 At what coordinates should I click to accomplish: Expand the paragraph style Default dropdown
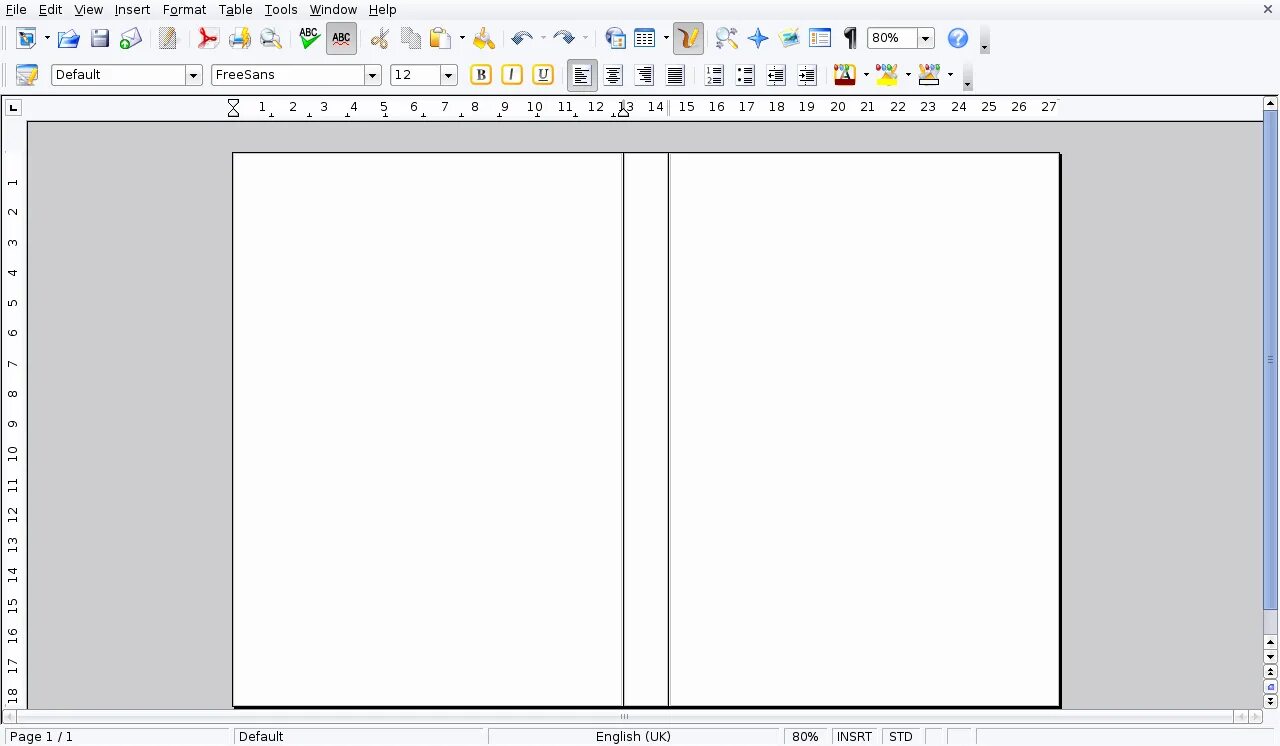point(194,75)
